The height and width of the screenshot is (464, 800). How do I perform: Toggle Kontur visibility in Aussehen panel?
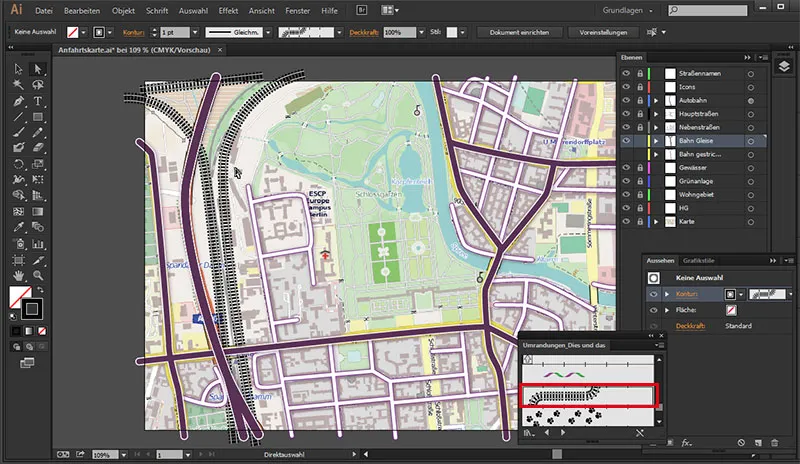654,294
